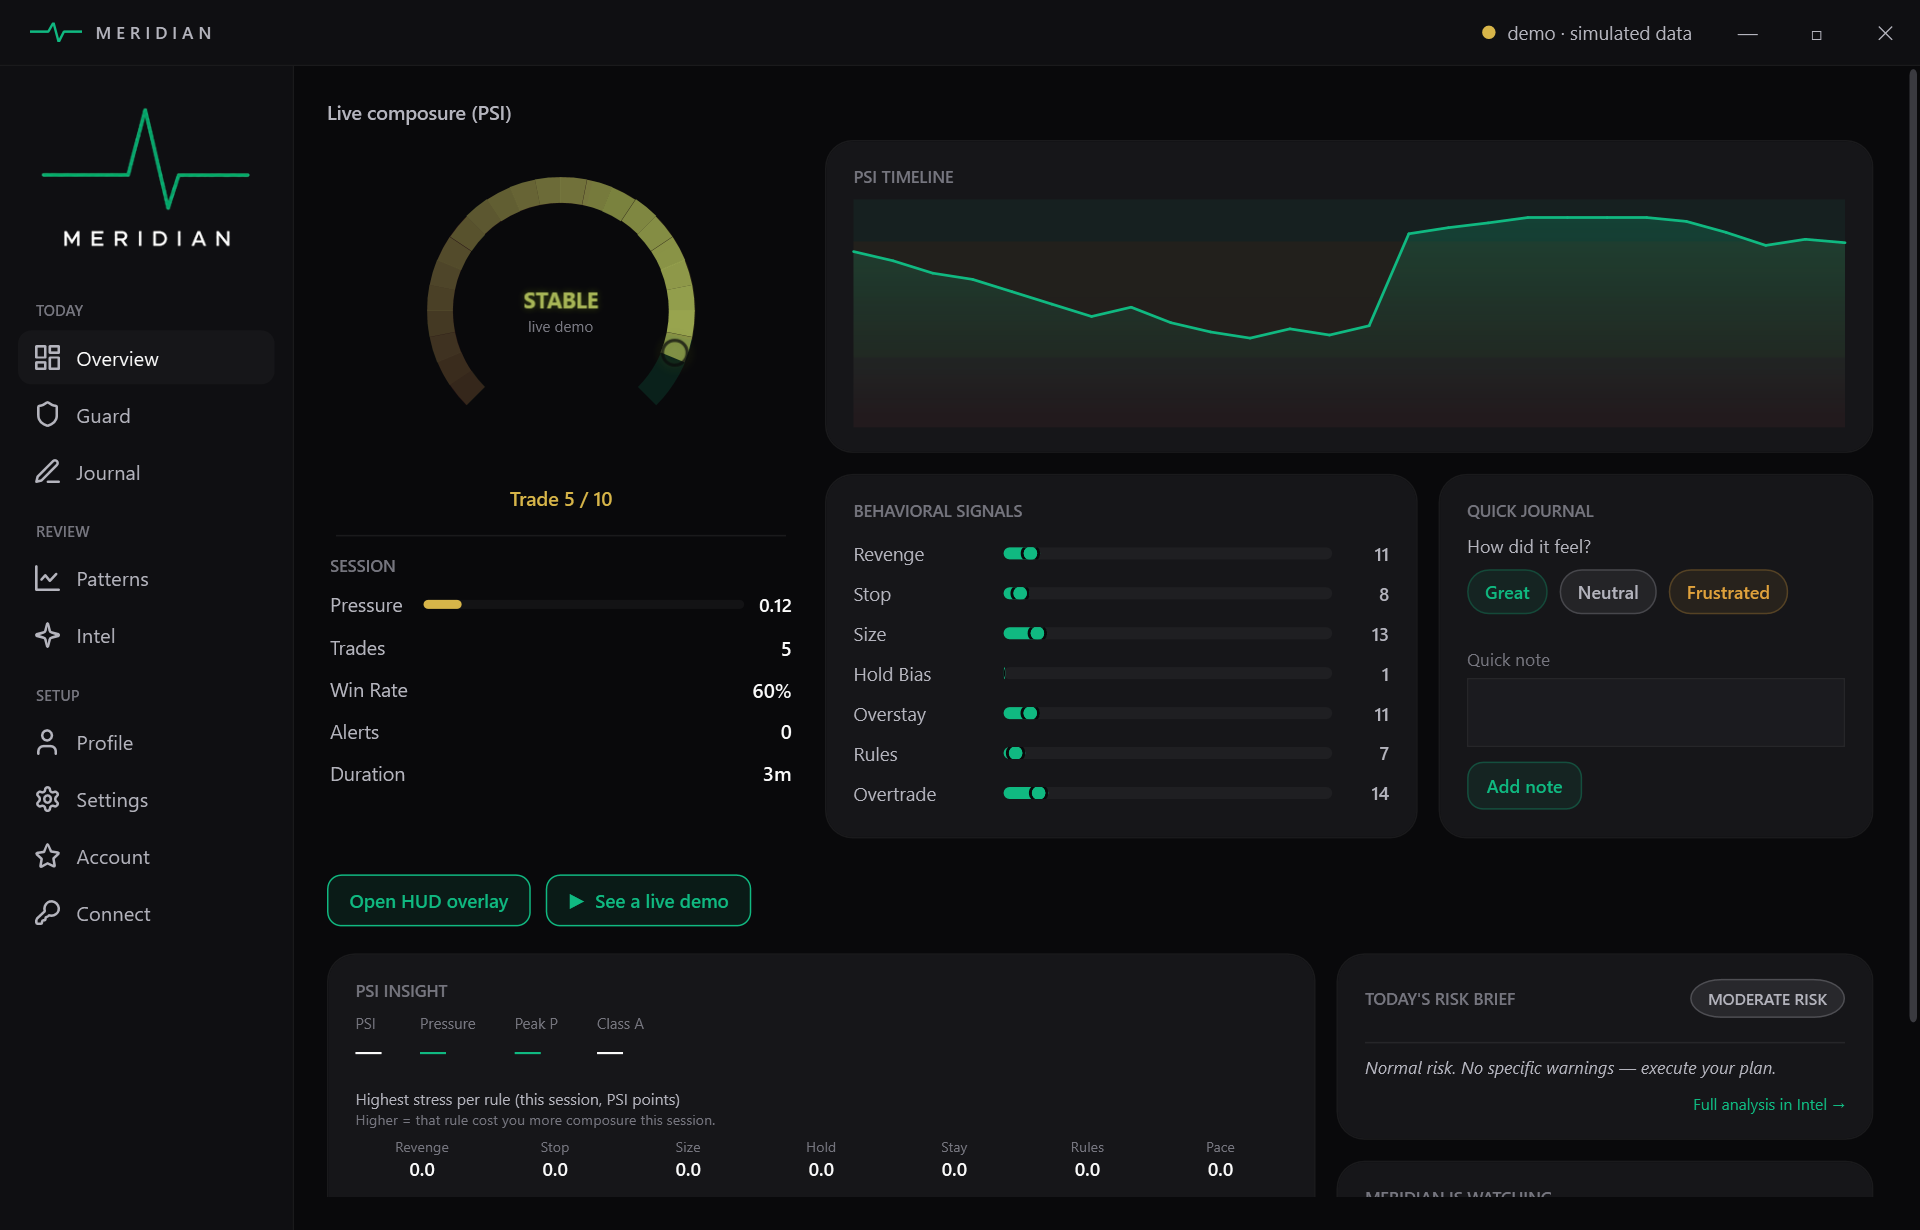The image size is (1920, 1230).
Task: Click the Trades row label
Action: (x=357, y=648)
